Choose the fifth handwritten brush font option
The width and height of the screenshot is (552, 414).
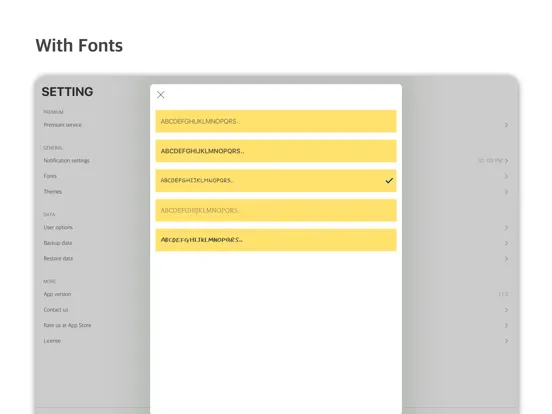276,240
